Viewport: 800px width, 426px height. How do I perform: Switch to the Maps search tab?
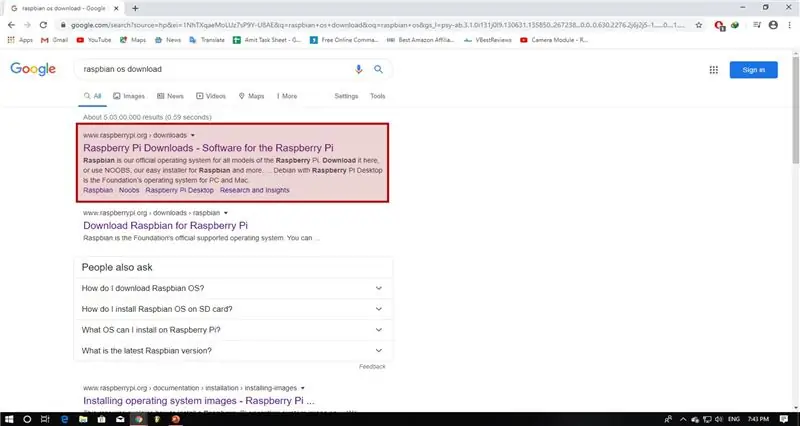click(251, 96)
